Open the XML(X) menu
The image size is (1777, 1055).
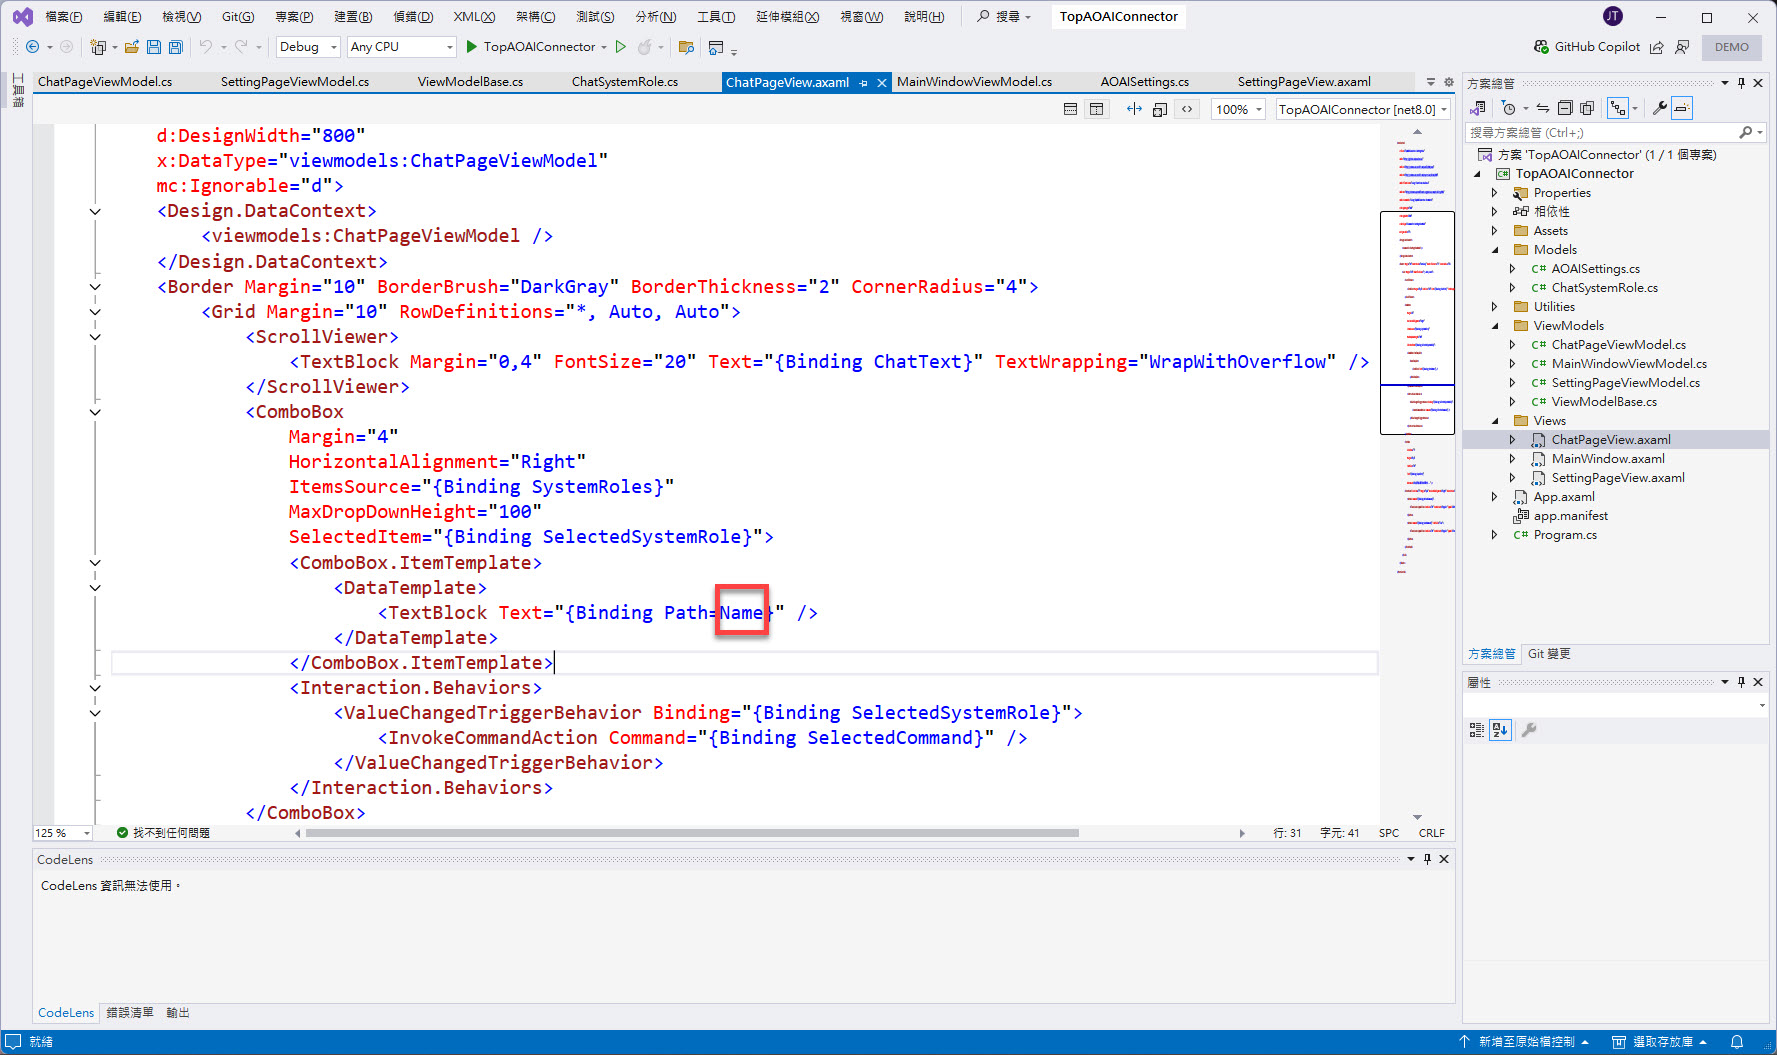tap(474, 16)
